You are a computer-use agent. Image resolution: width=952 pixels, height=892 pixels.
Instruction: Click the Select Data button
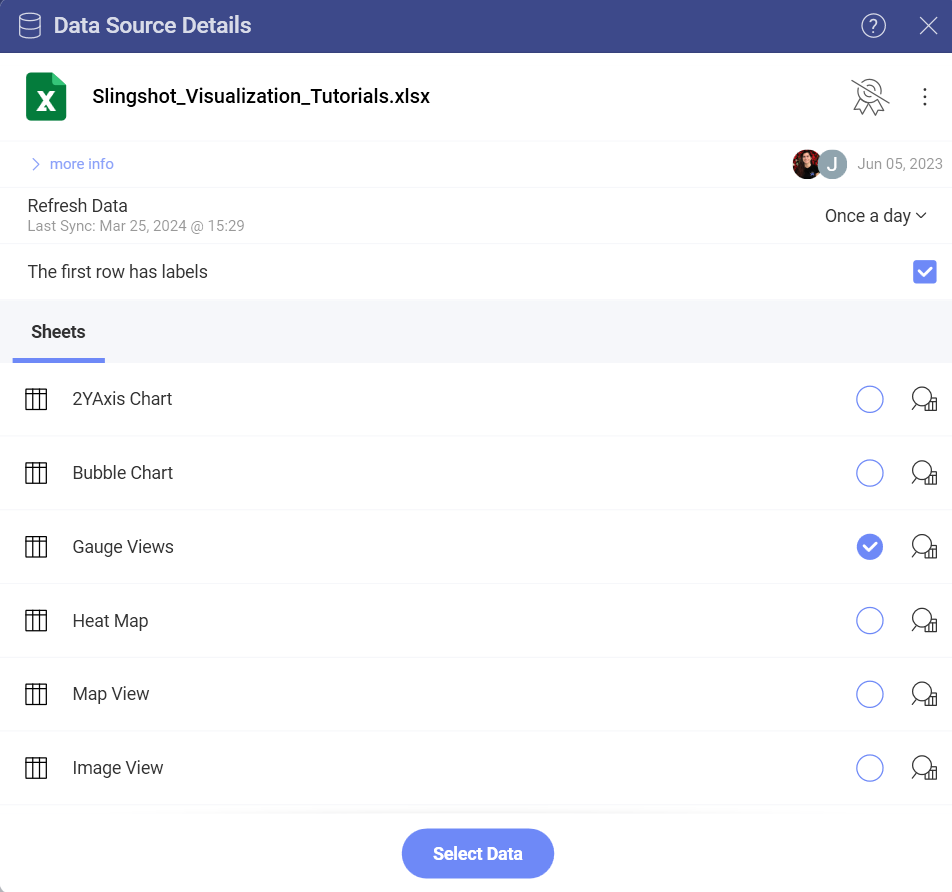click(x=477, y=853)
